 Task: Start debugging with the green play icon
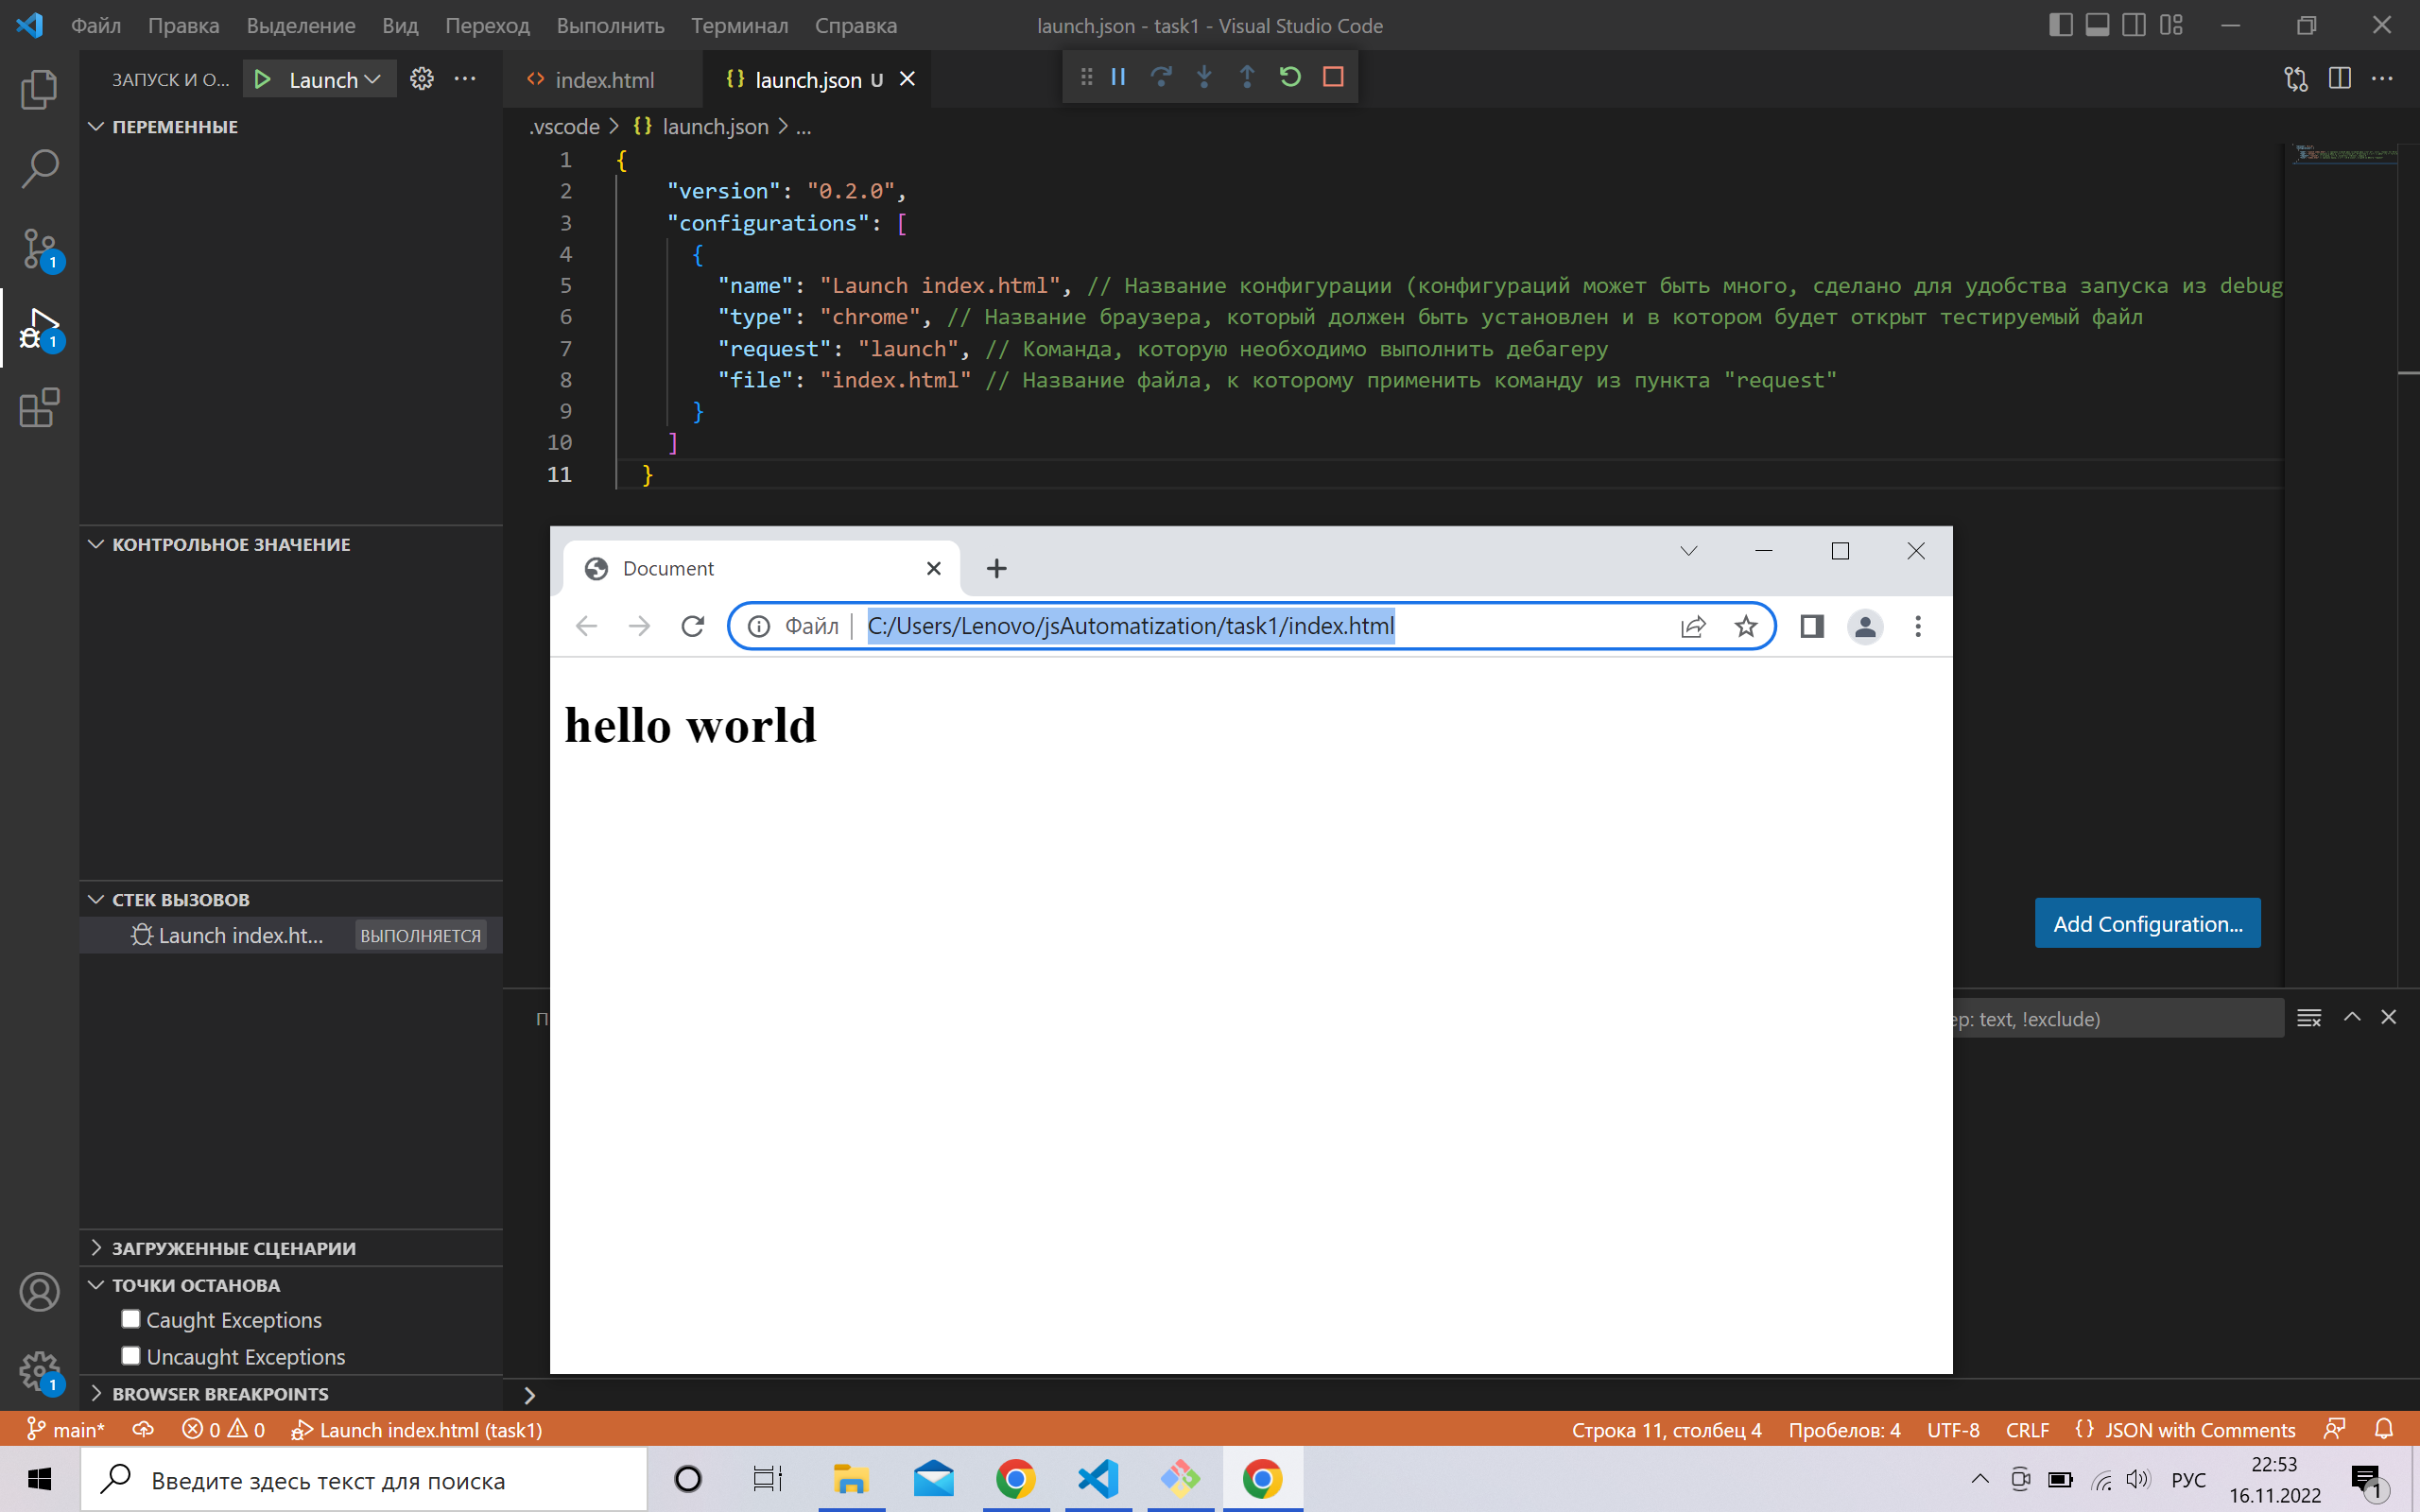pos(262,79)
